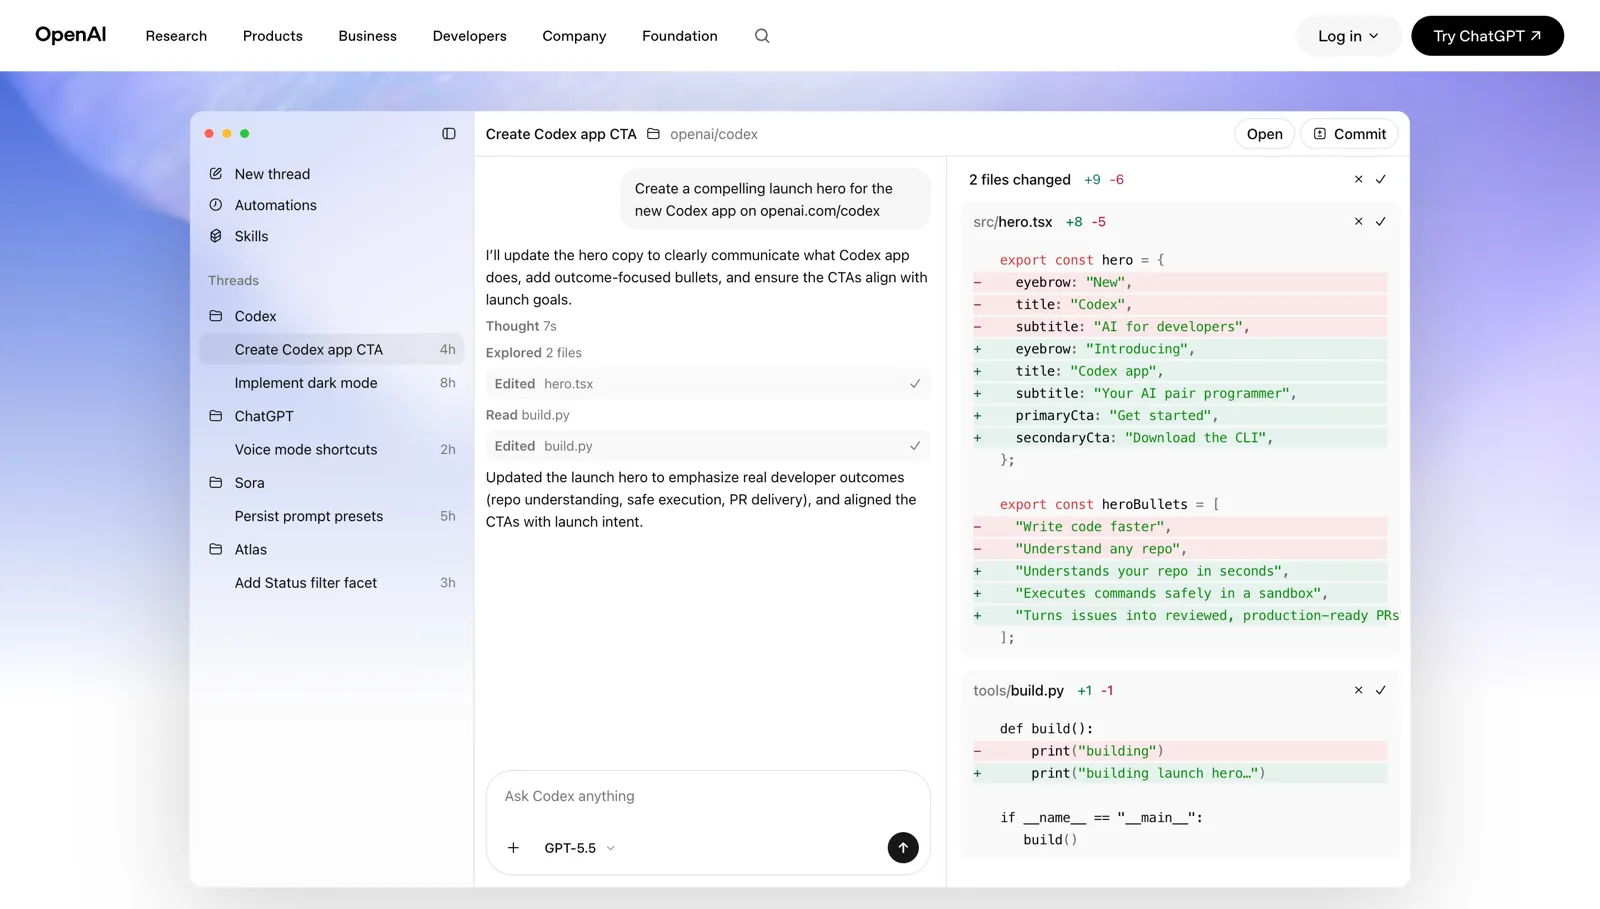Click checkmark on Edited hero.tsx row
Screen dimensions: 1600x909
coord(915,384)
